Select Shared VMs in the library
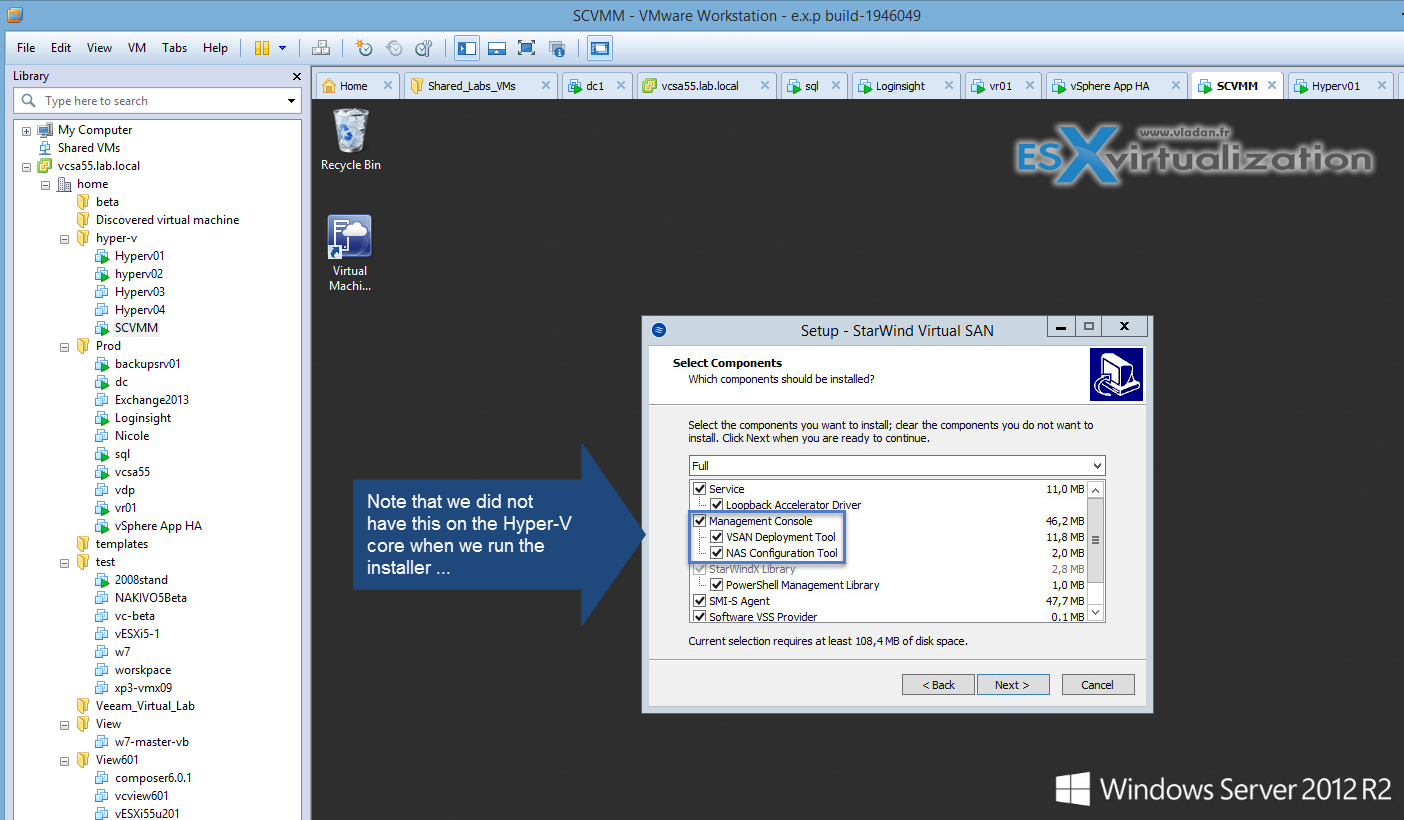This screenshot has height=820, width=1404. pos(89,148)
